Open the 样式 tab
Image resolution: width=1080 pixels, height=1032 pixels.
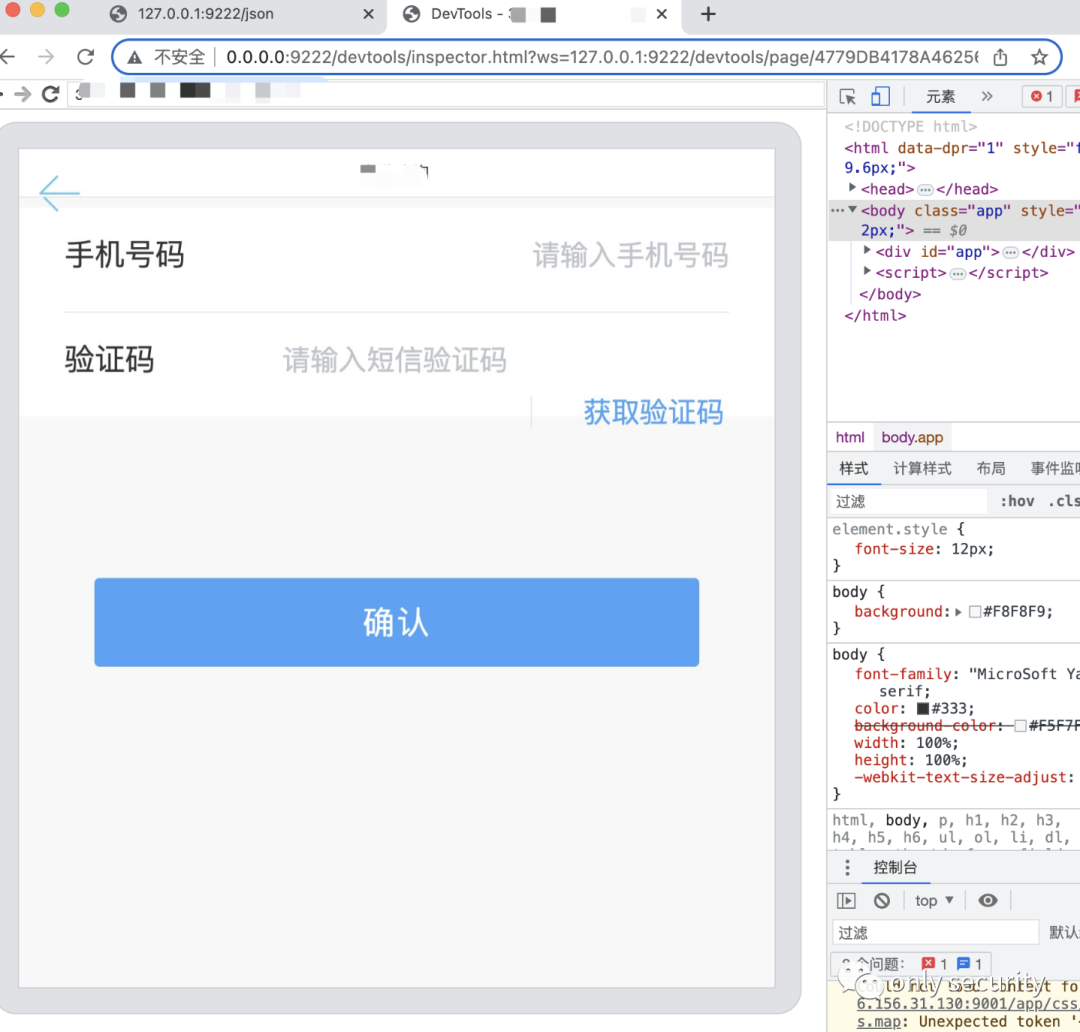point(853,468)
